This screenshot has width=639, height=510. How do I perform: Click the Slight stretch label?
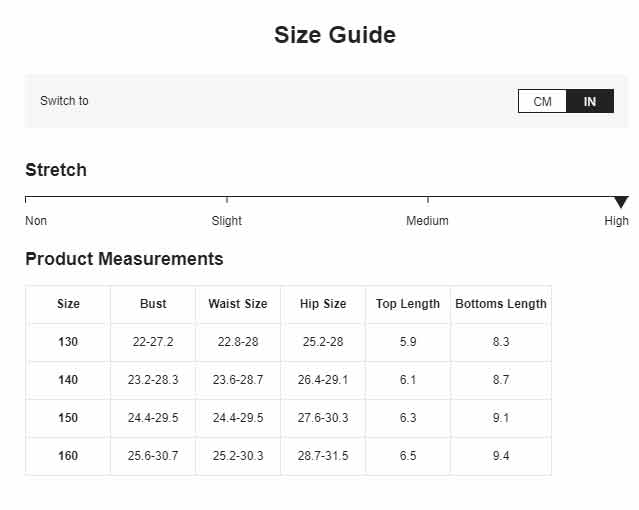(227, 221)
